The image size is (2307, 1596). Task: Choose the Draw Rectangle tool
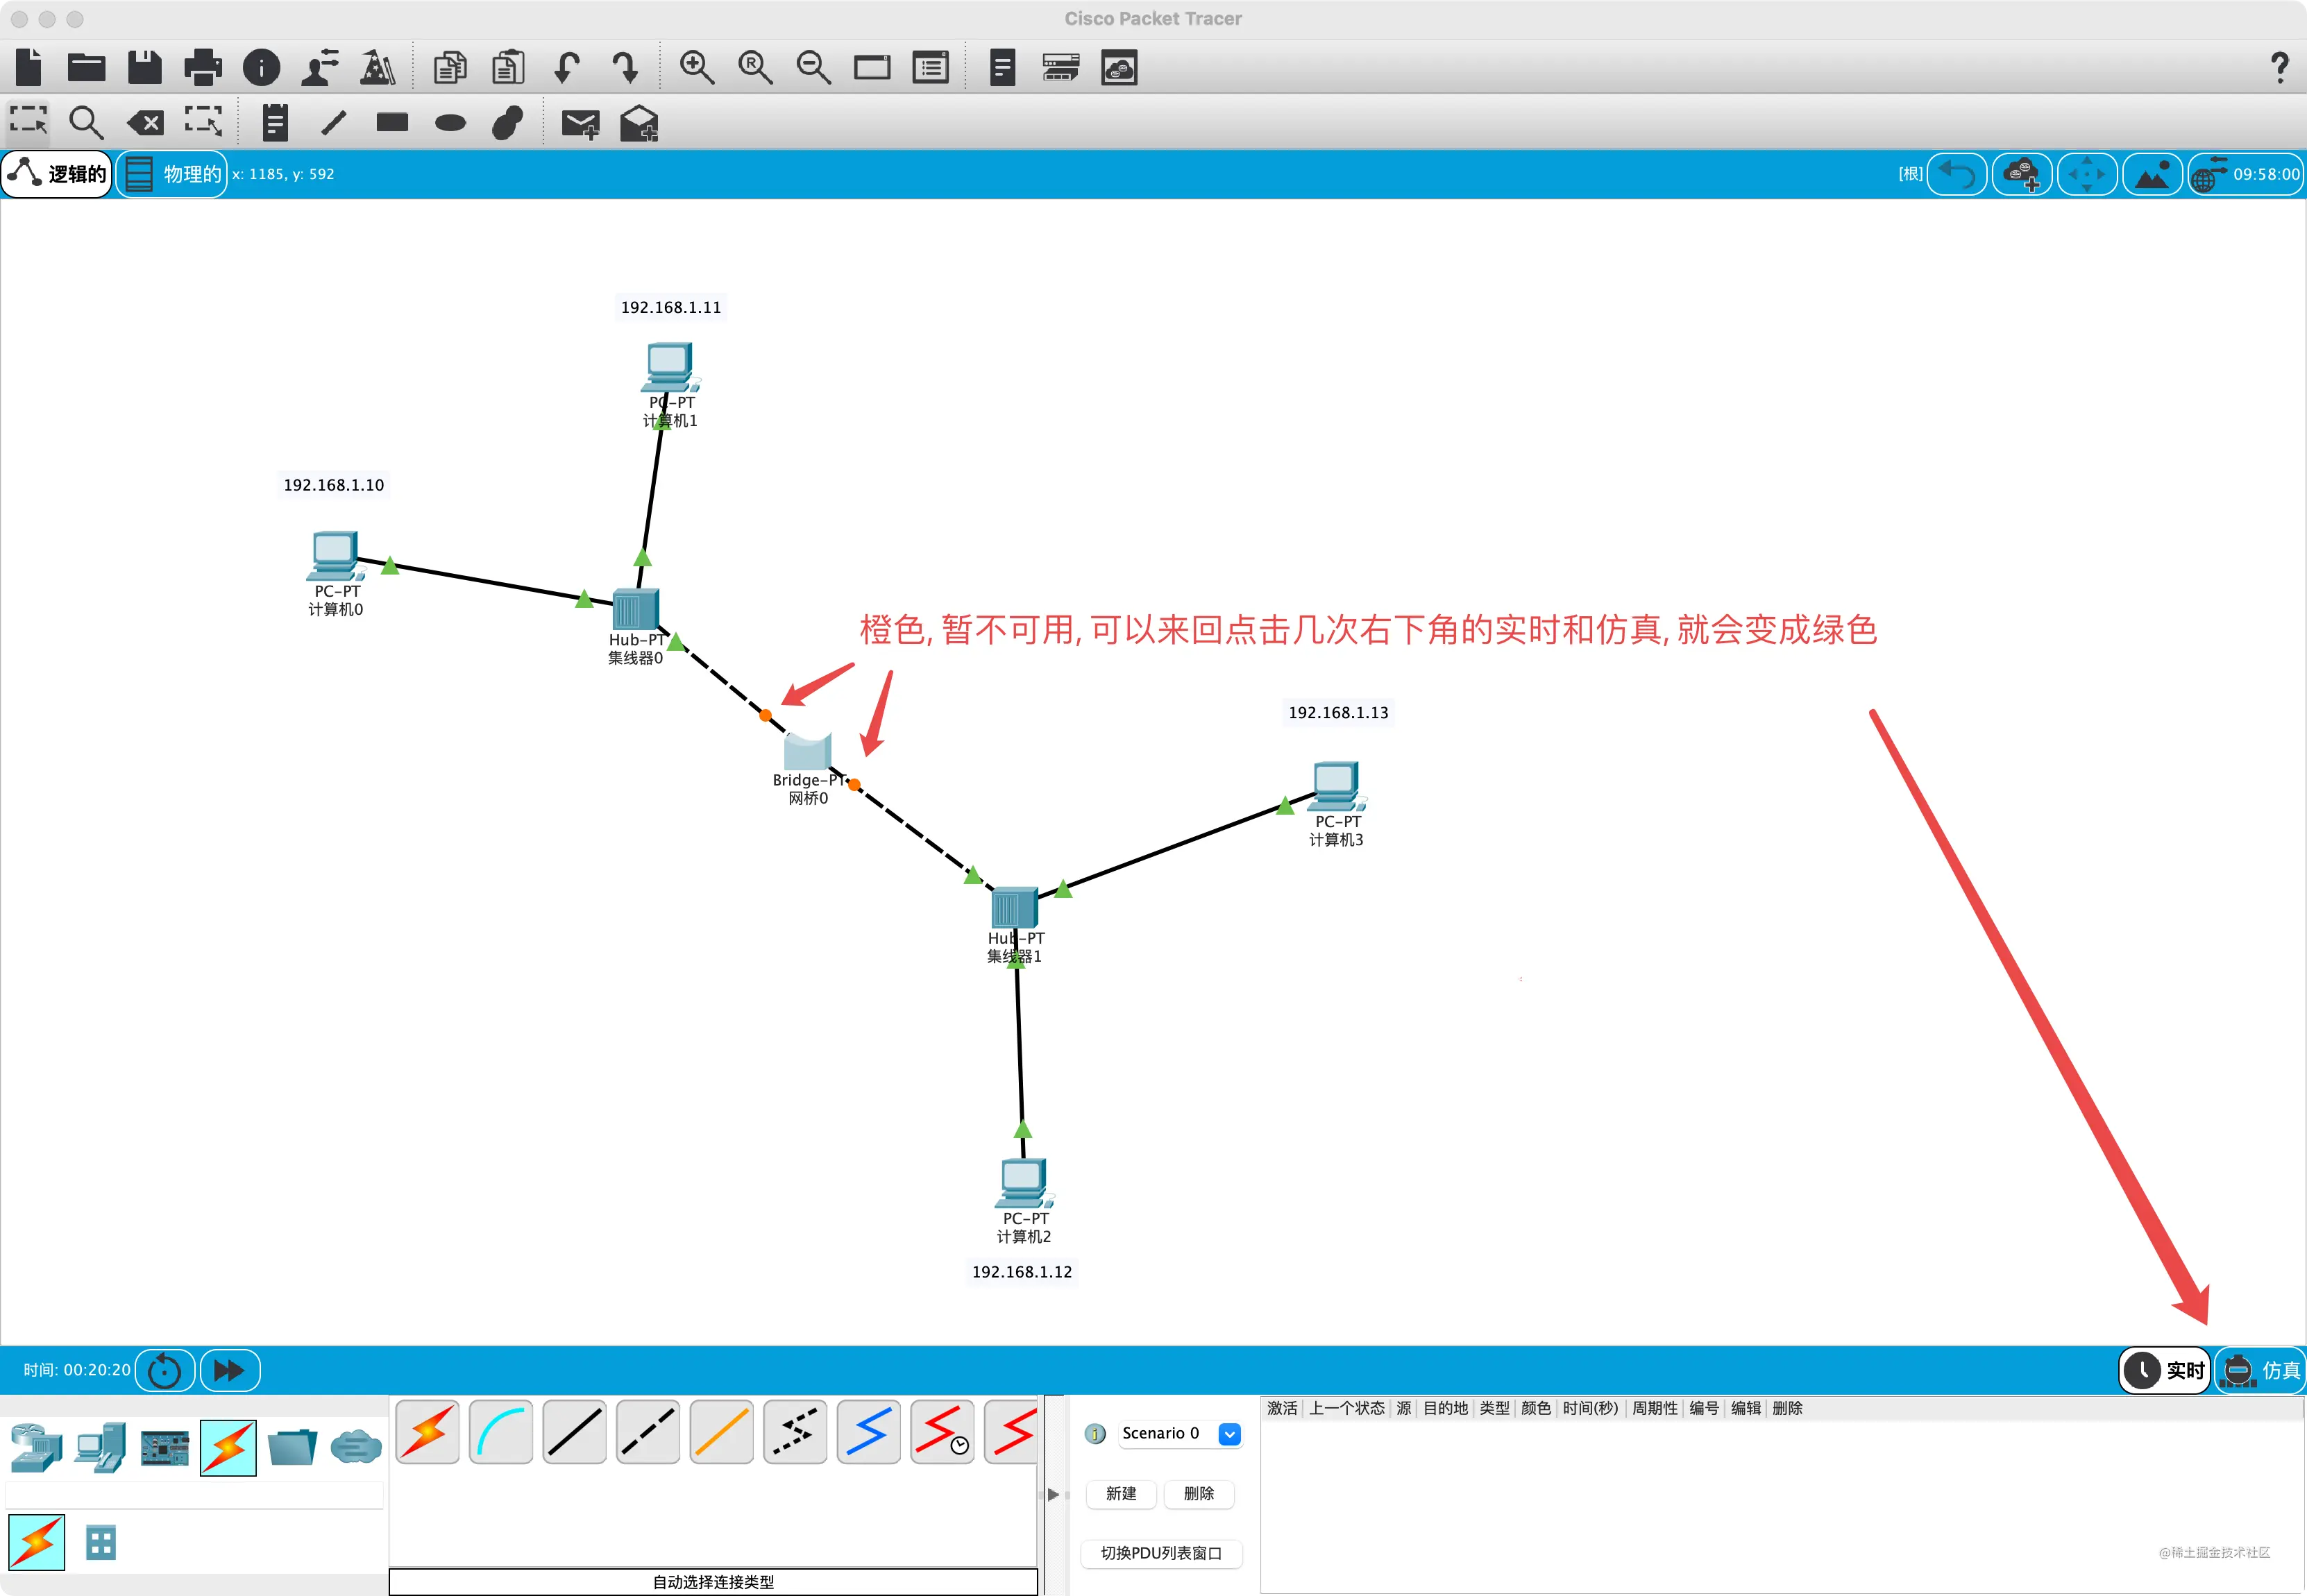[x=392, y=123]
